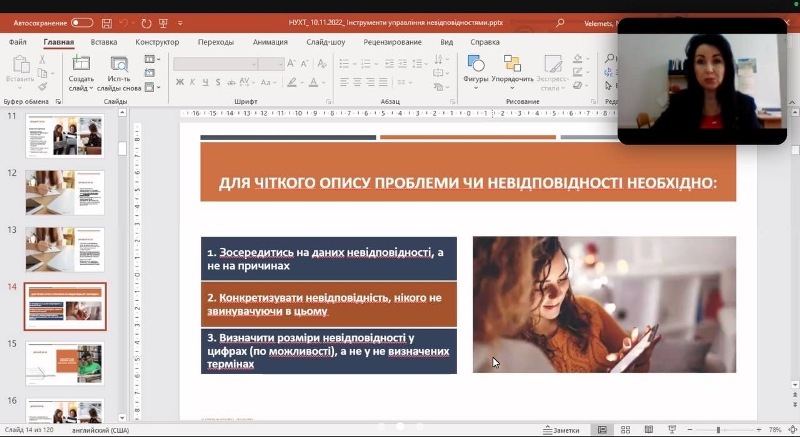The image size is (800, 437).
Task: Click the Text Direction icon
Action: 439,60
